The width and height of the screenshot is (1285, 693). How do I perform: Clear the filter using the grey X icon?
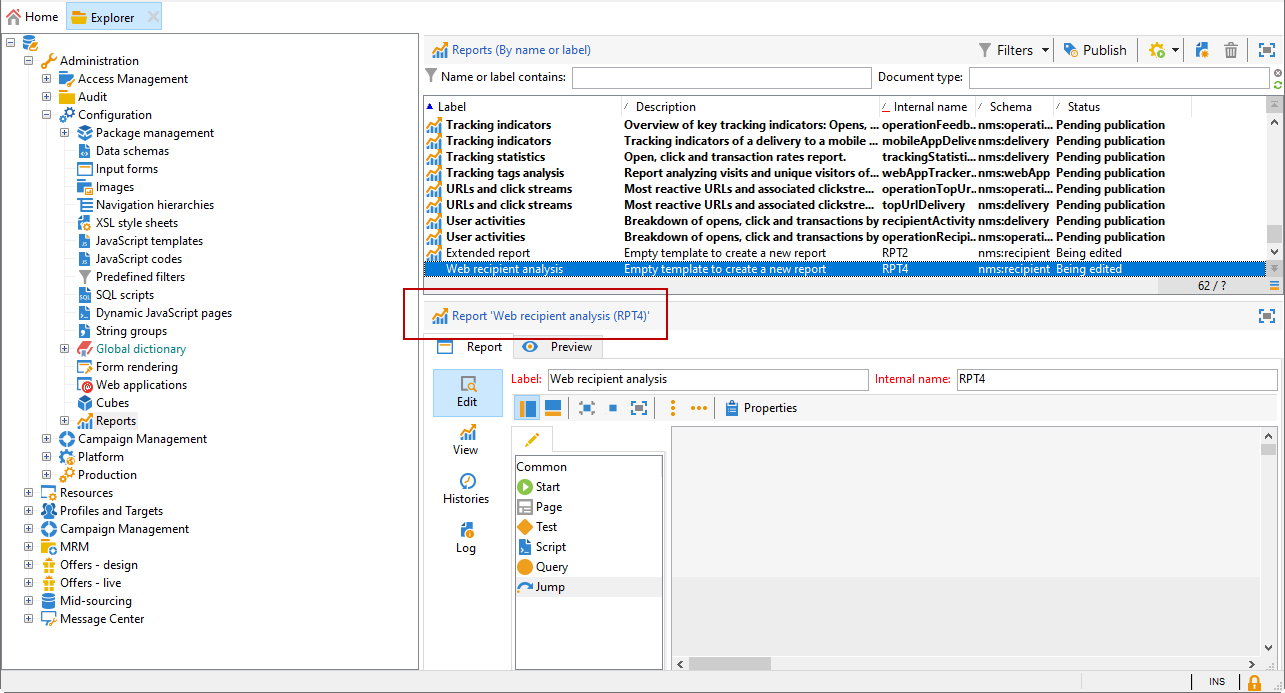click(x=1278, y=73)
